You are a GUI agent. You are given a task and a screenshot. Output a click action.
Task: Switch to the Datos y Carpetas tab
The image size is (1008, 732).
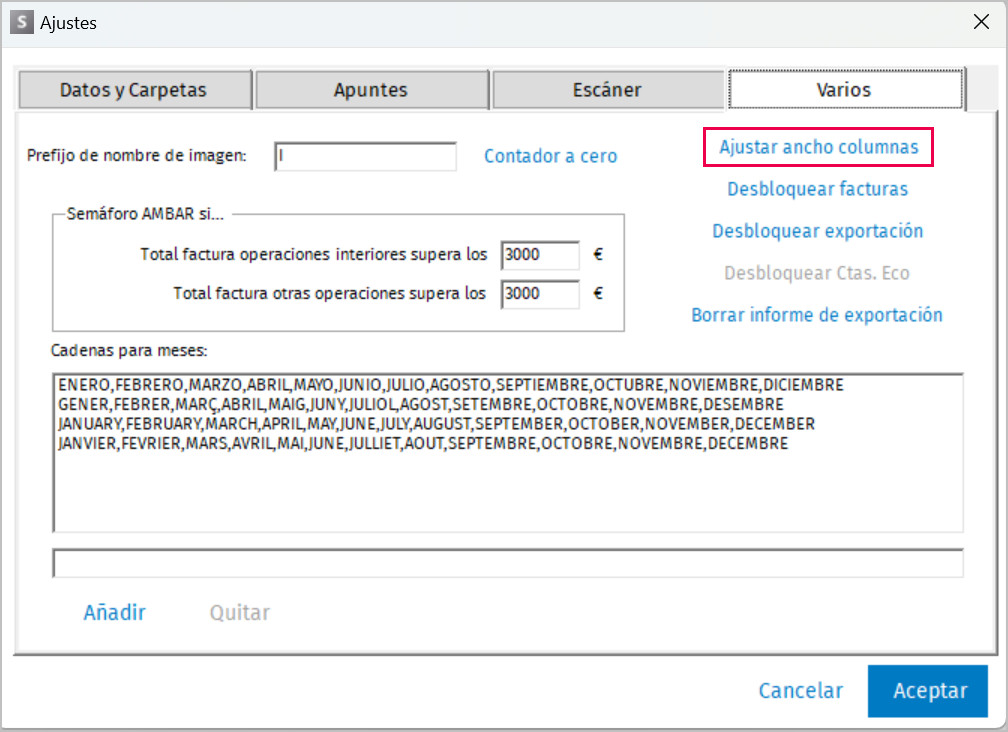pos(134,89)
